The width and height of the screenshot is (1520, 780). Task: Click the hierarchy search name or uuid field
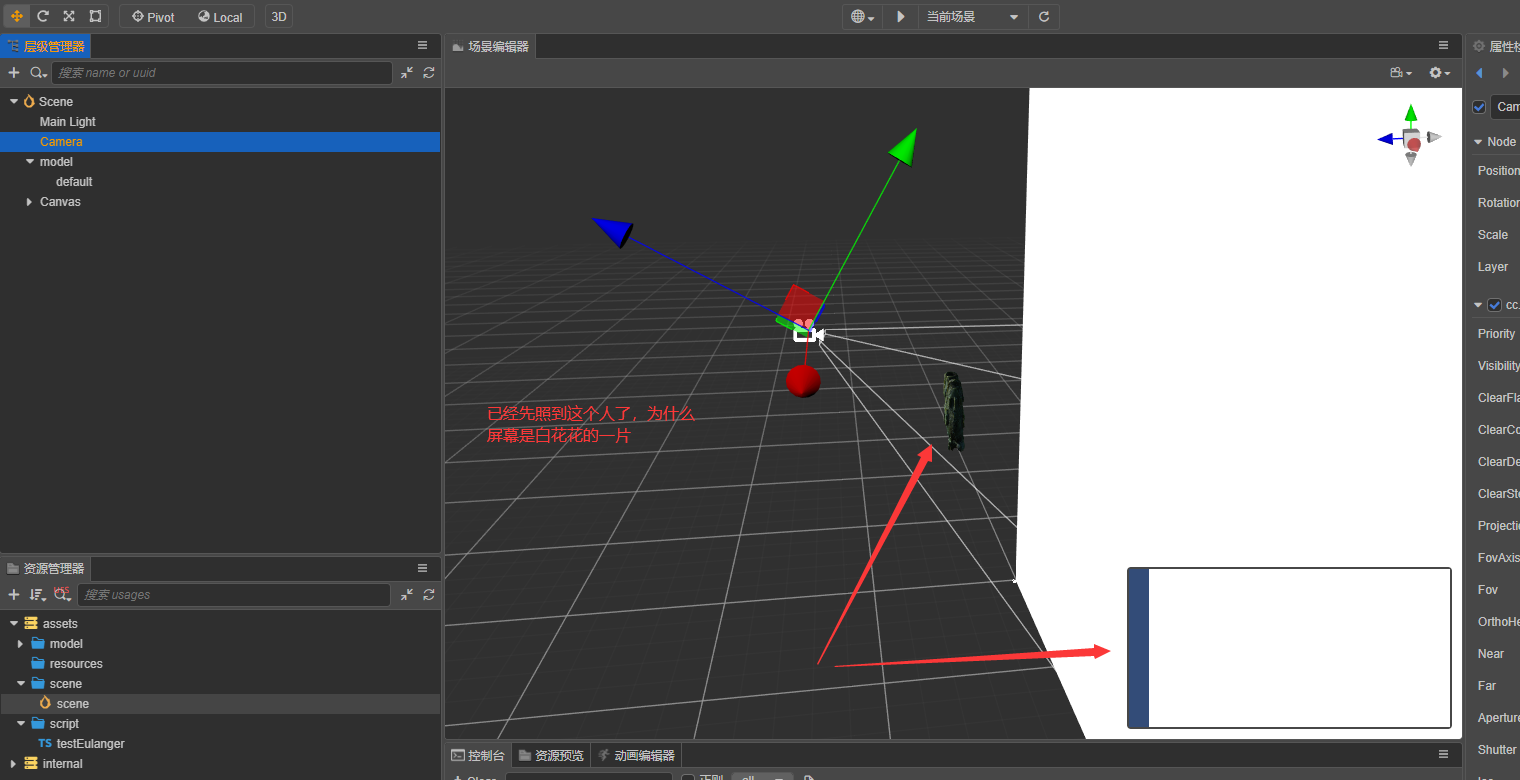[222, 72]
